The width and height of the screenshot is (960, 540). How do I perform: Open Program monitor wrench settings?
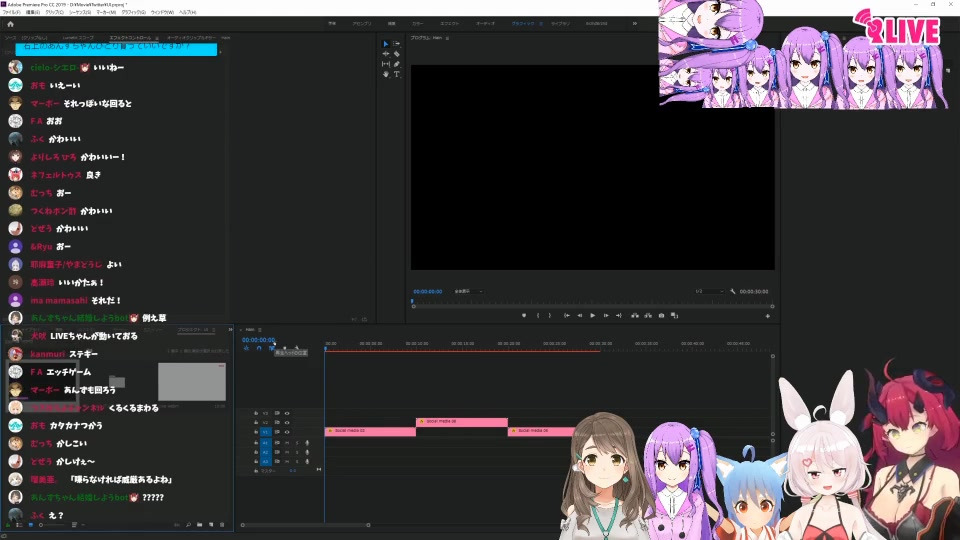pos(733,291)
